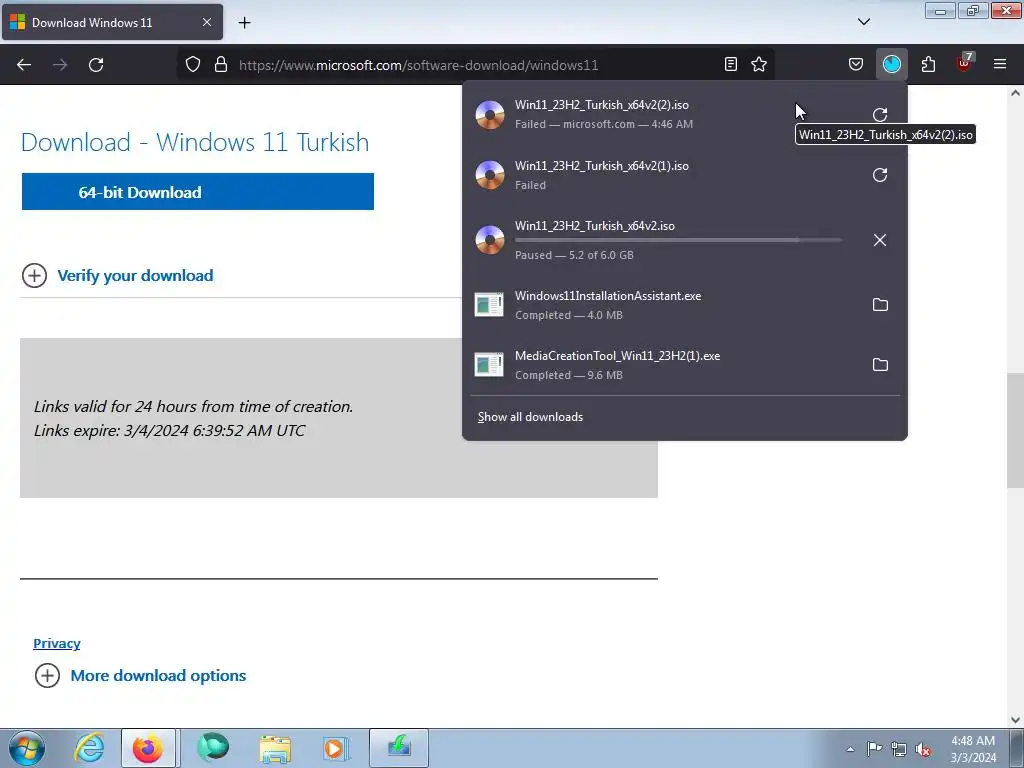The image size is (1024, 768).
Task: Click the paused Win11_23H2_Turkish_x64v2.iso entry name
Action: (594, 226)
